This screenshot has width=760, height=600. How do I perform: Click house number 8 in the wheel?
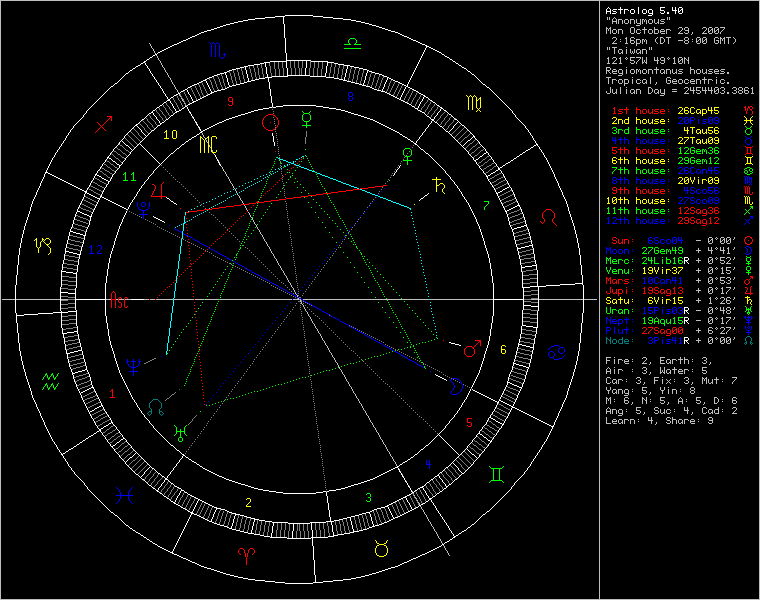(x=350, y=96)
